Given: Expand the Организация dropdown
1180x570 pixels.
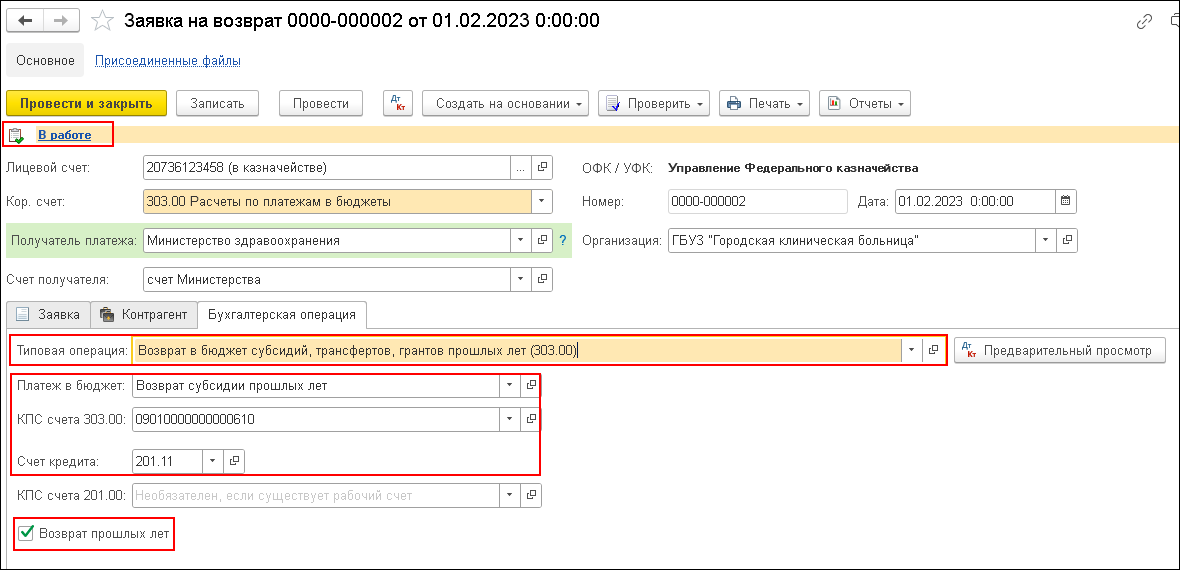Looking at the screenshot, I should 1045,241.
